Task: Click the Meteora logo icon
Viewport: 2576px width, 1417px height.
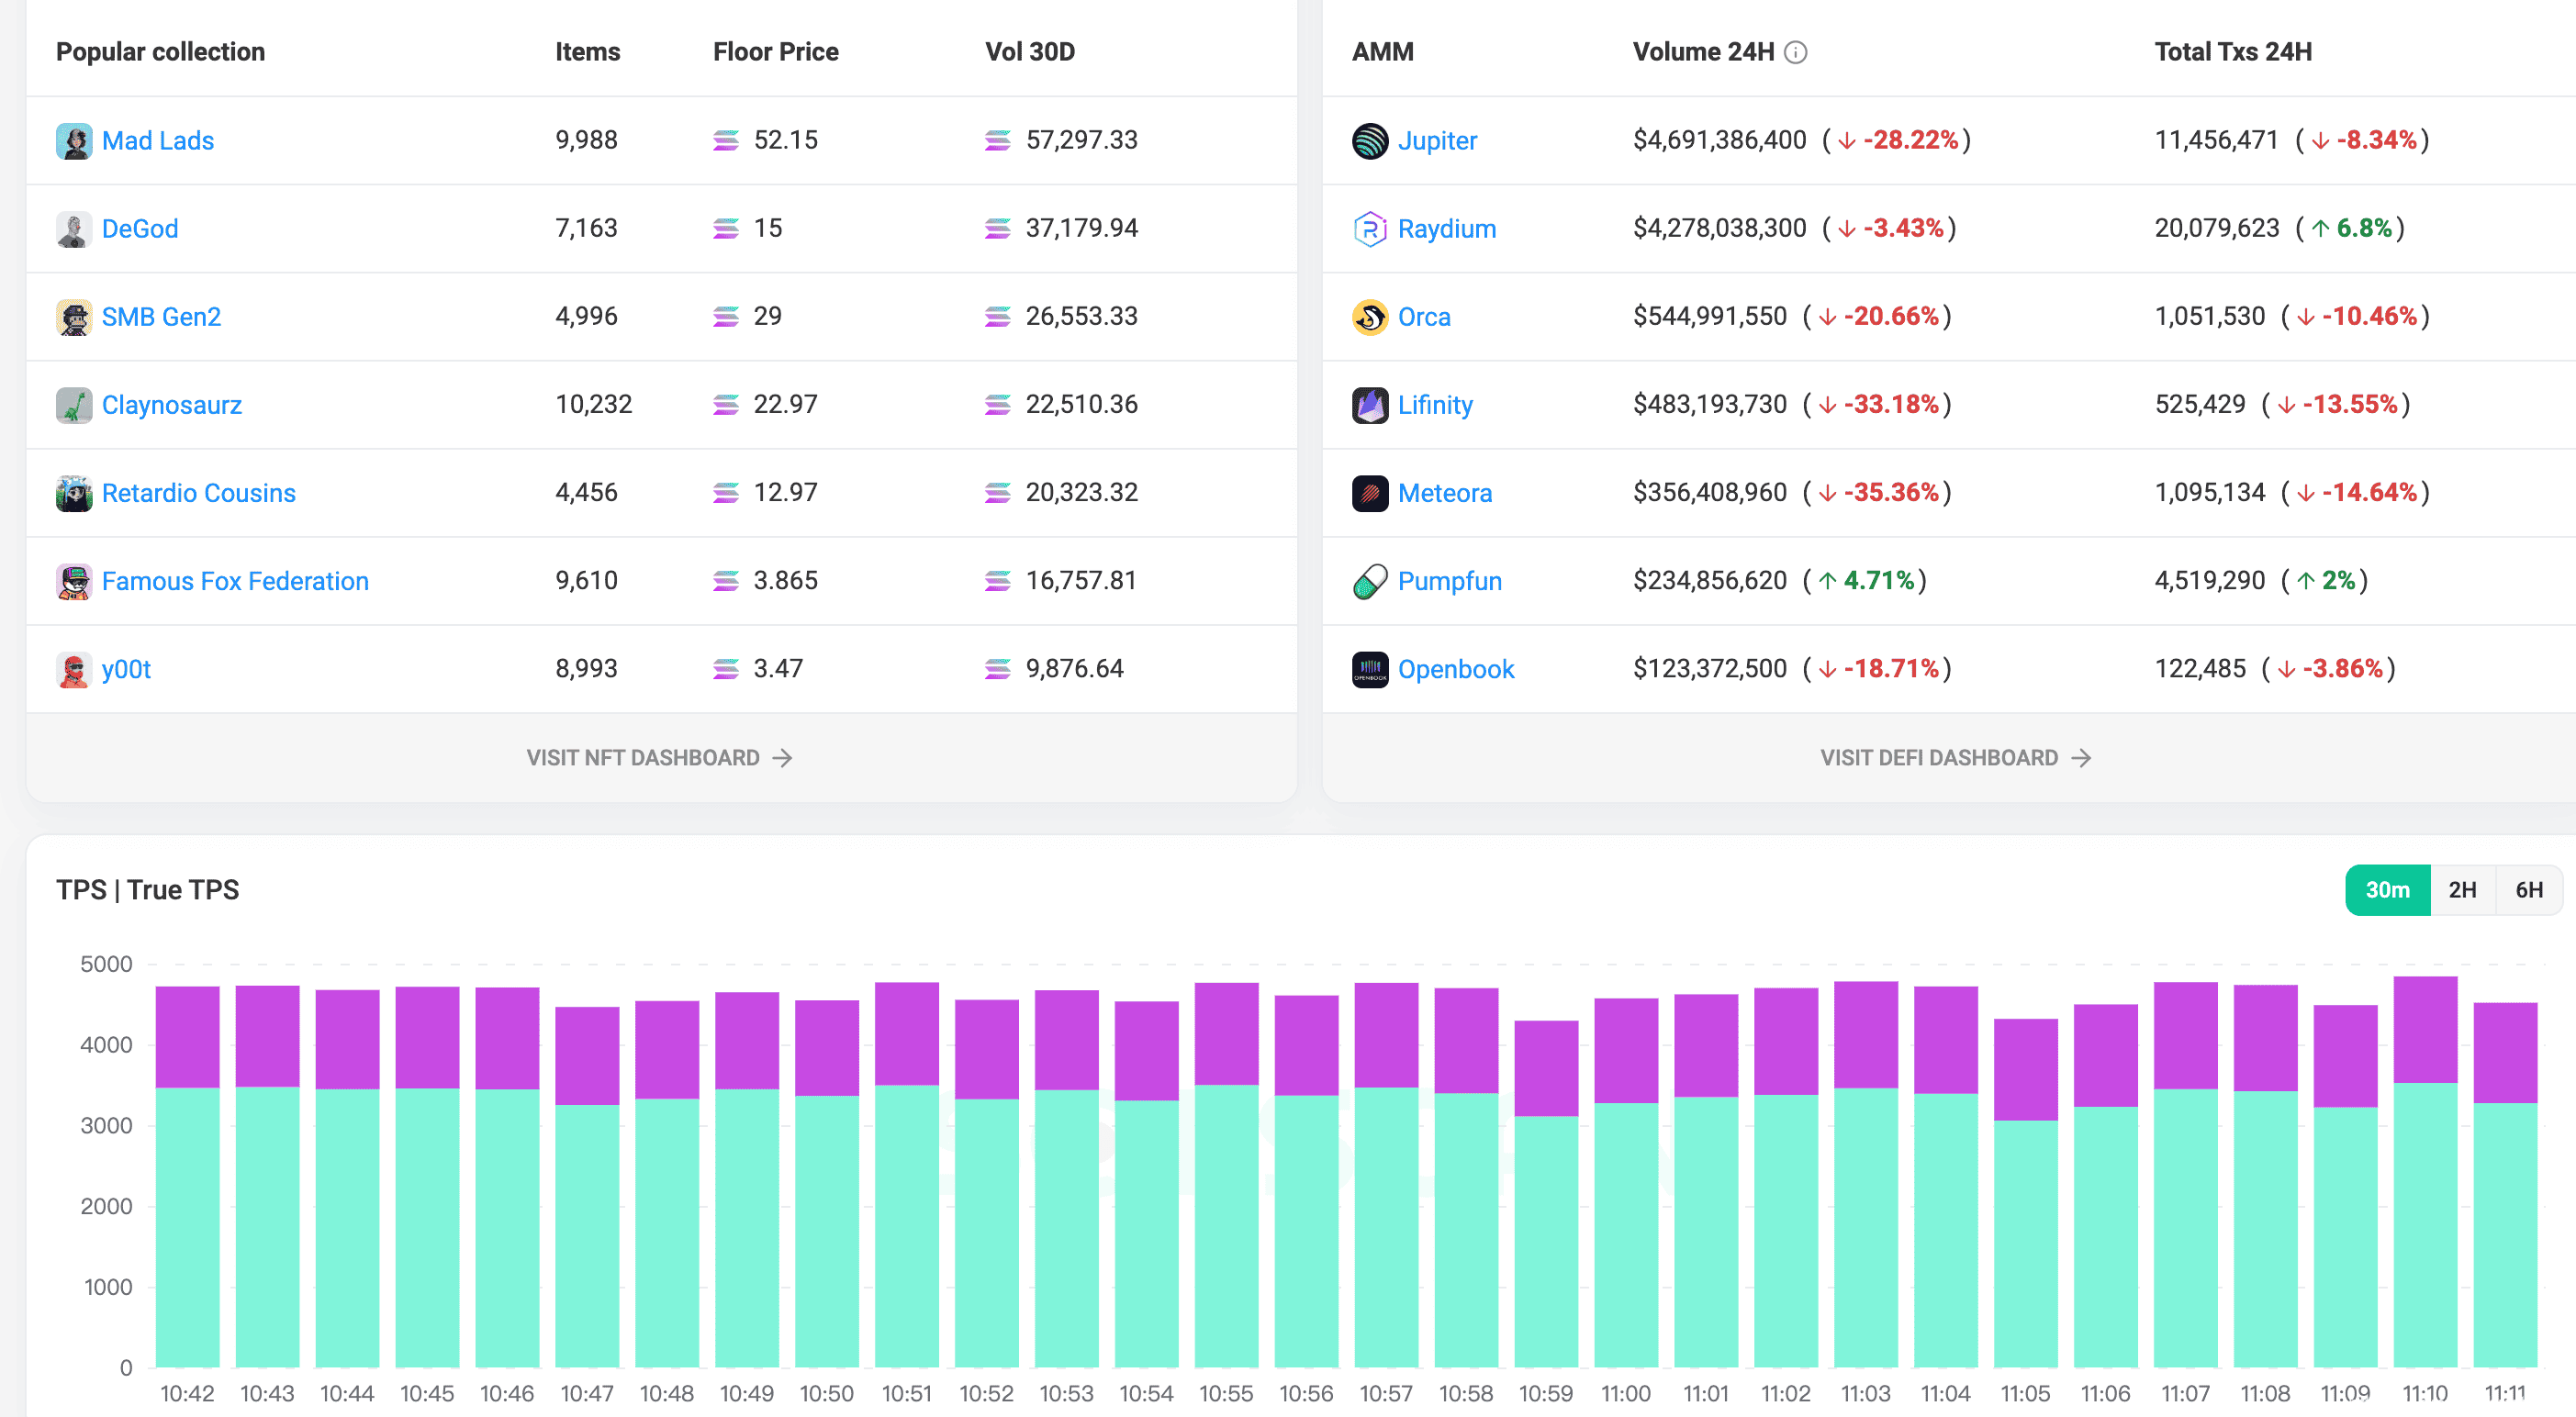Action: (1369, 493)
